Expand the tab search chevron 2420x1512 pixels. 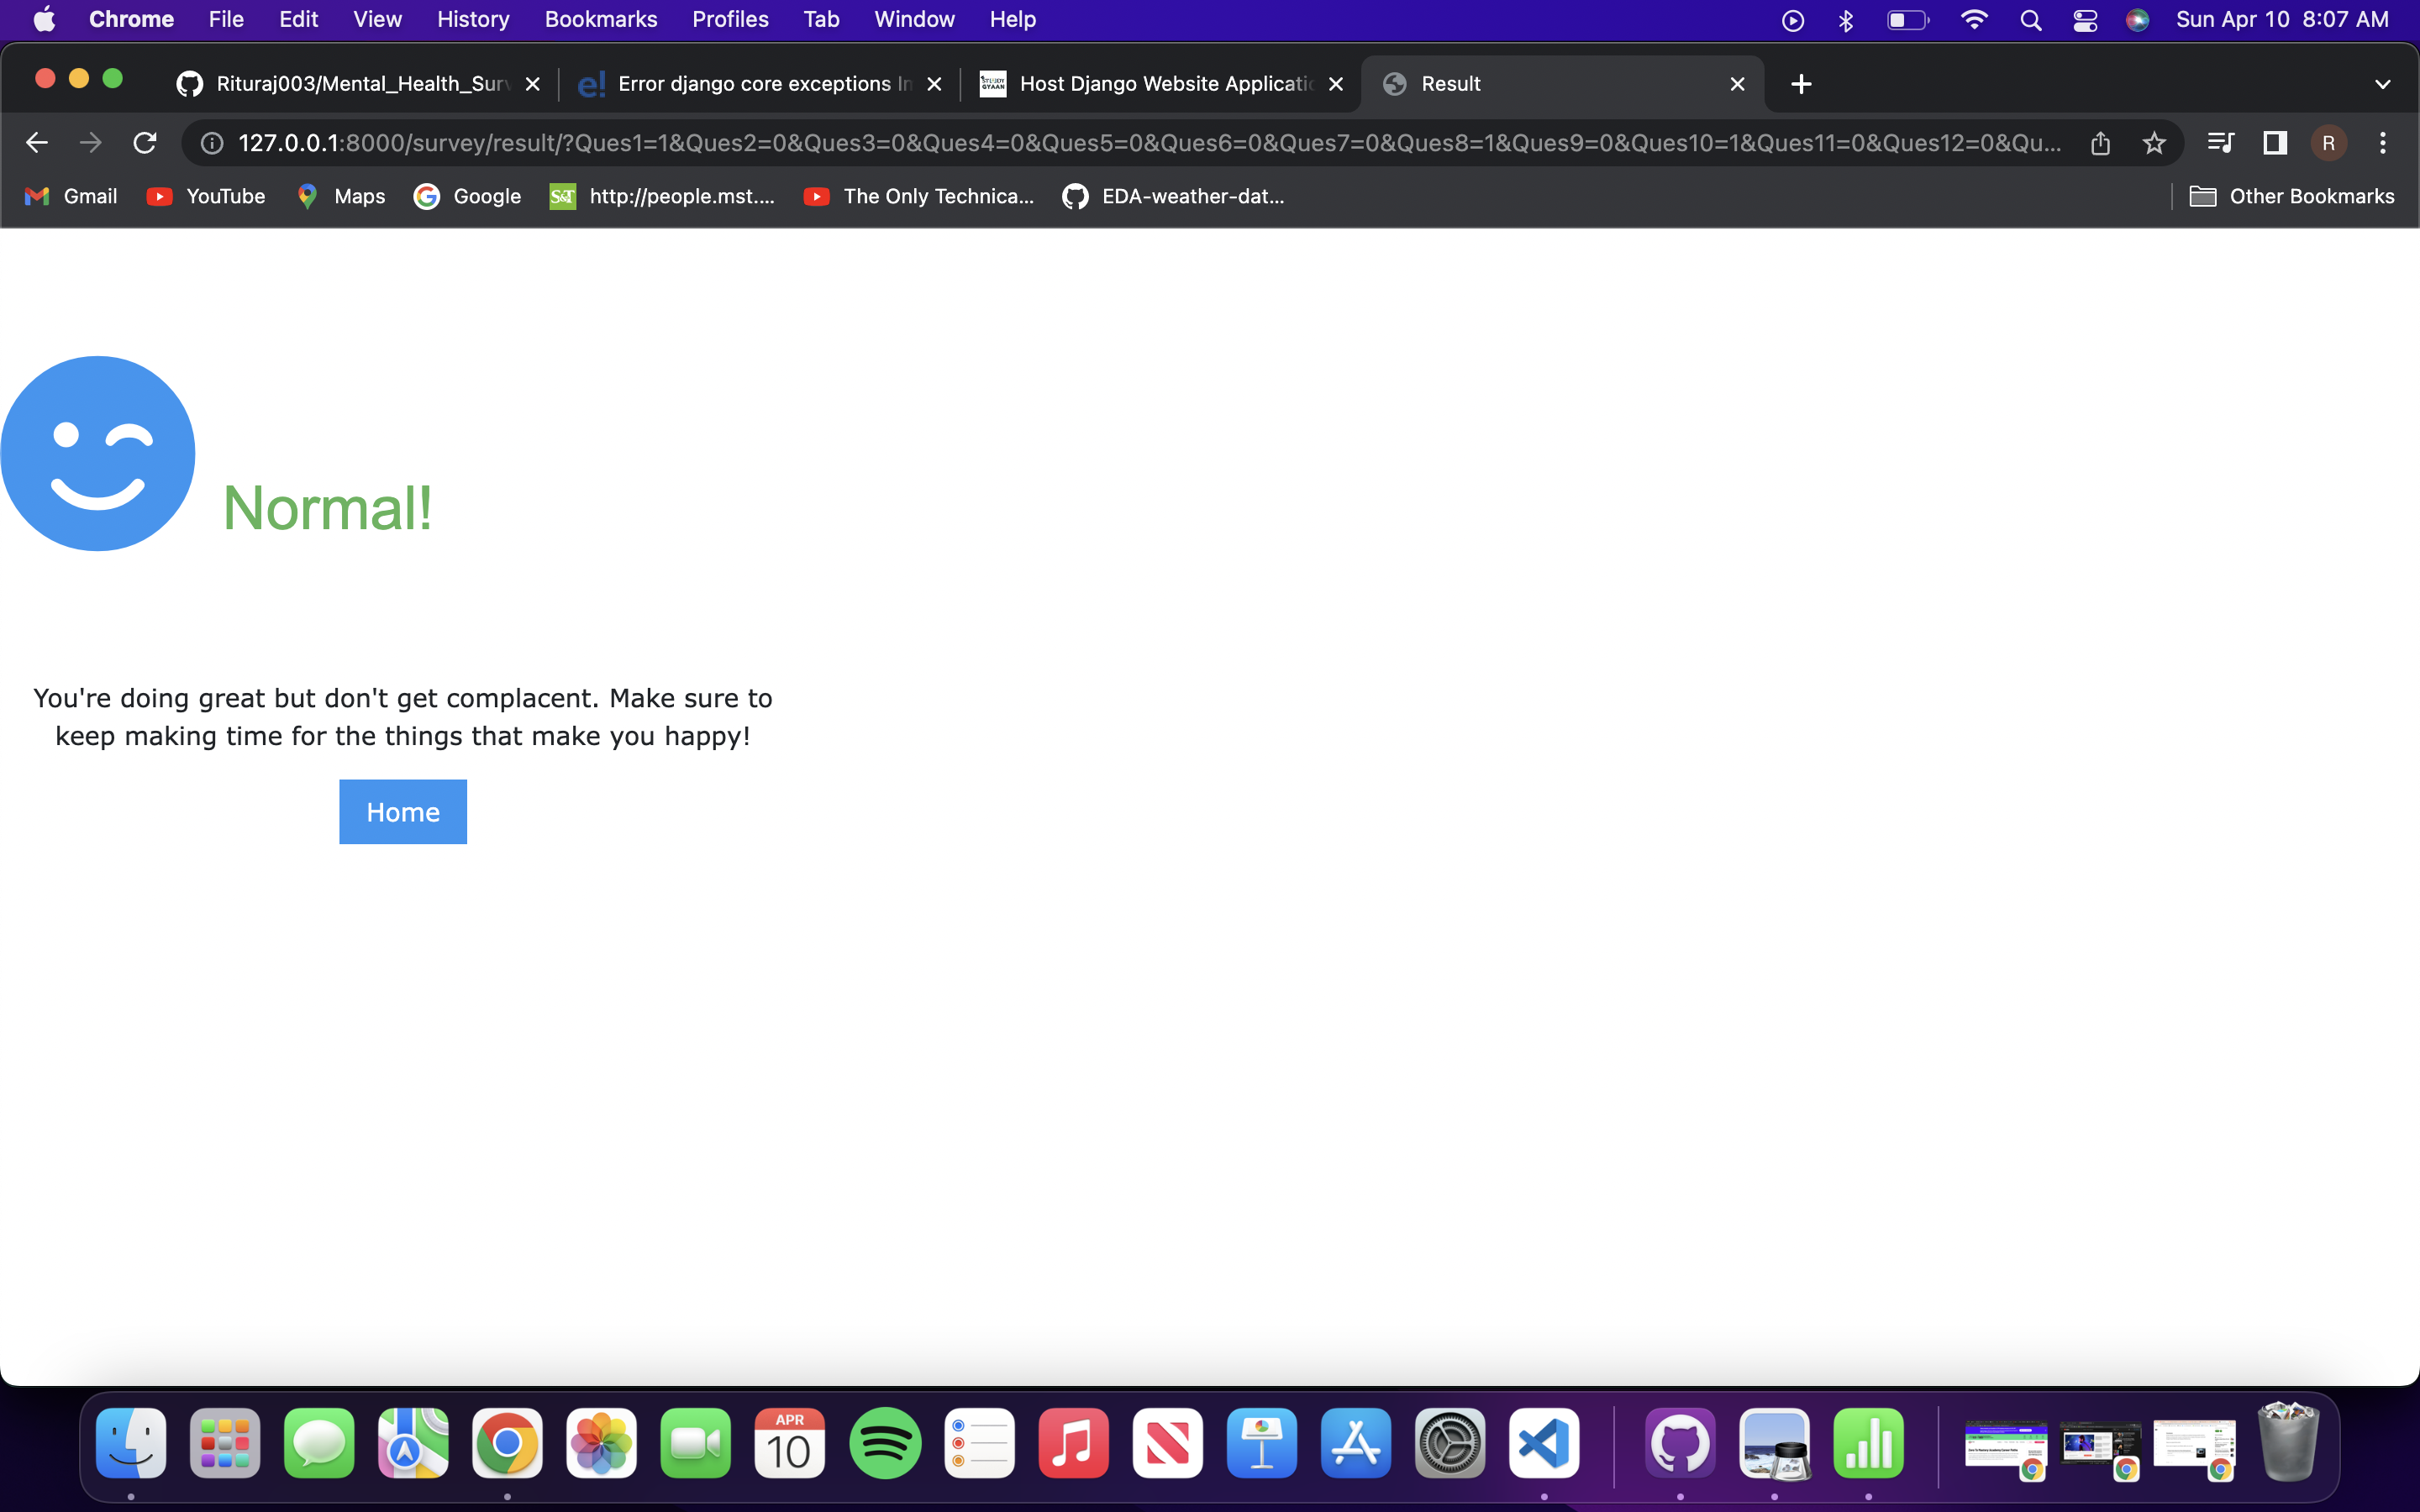point(2382,84)
